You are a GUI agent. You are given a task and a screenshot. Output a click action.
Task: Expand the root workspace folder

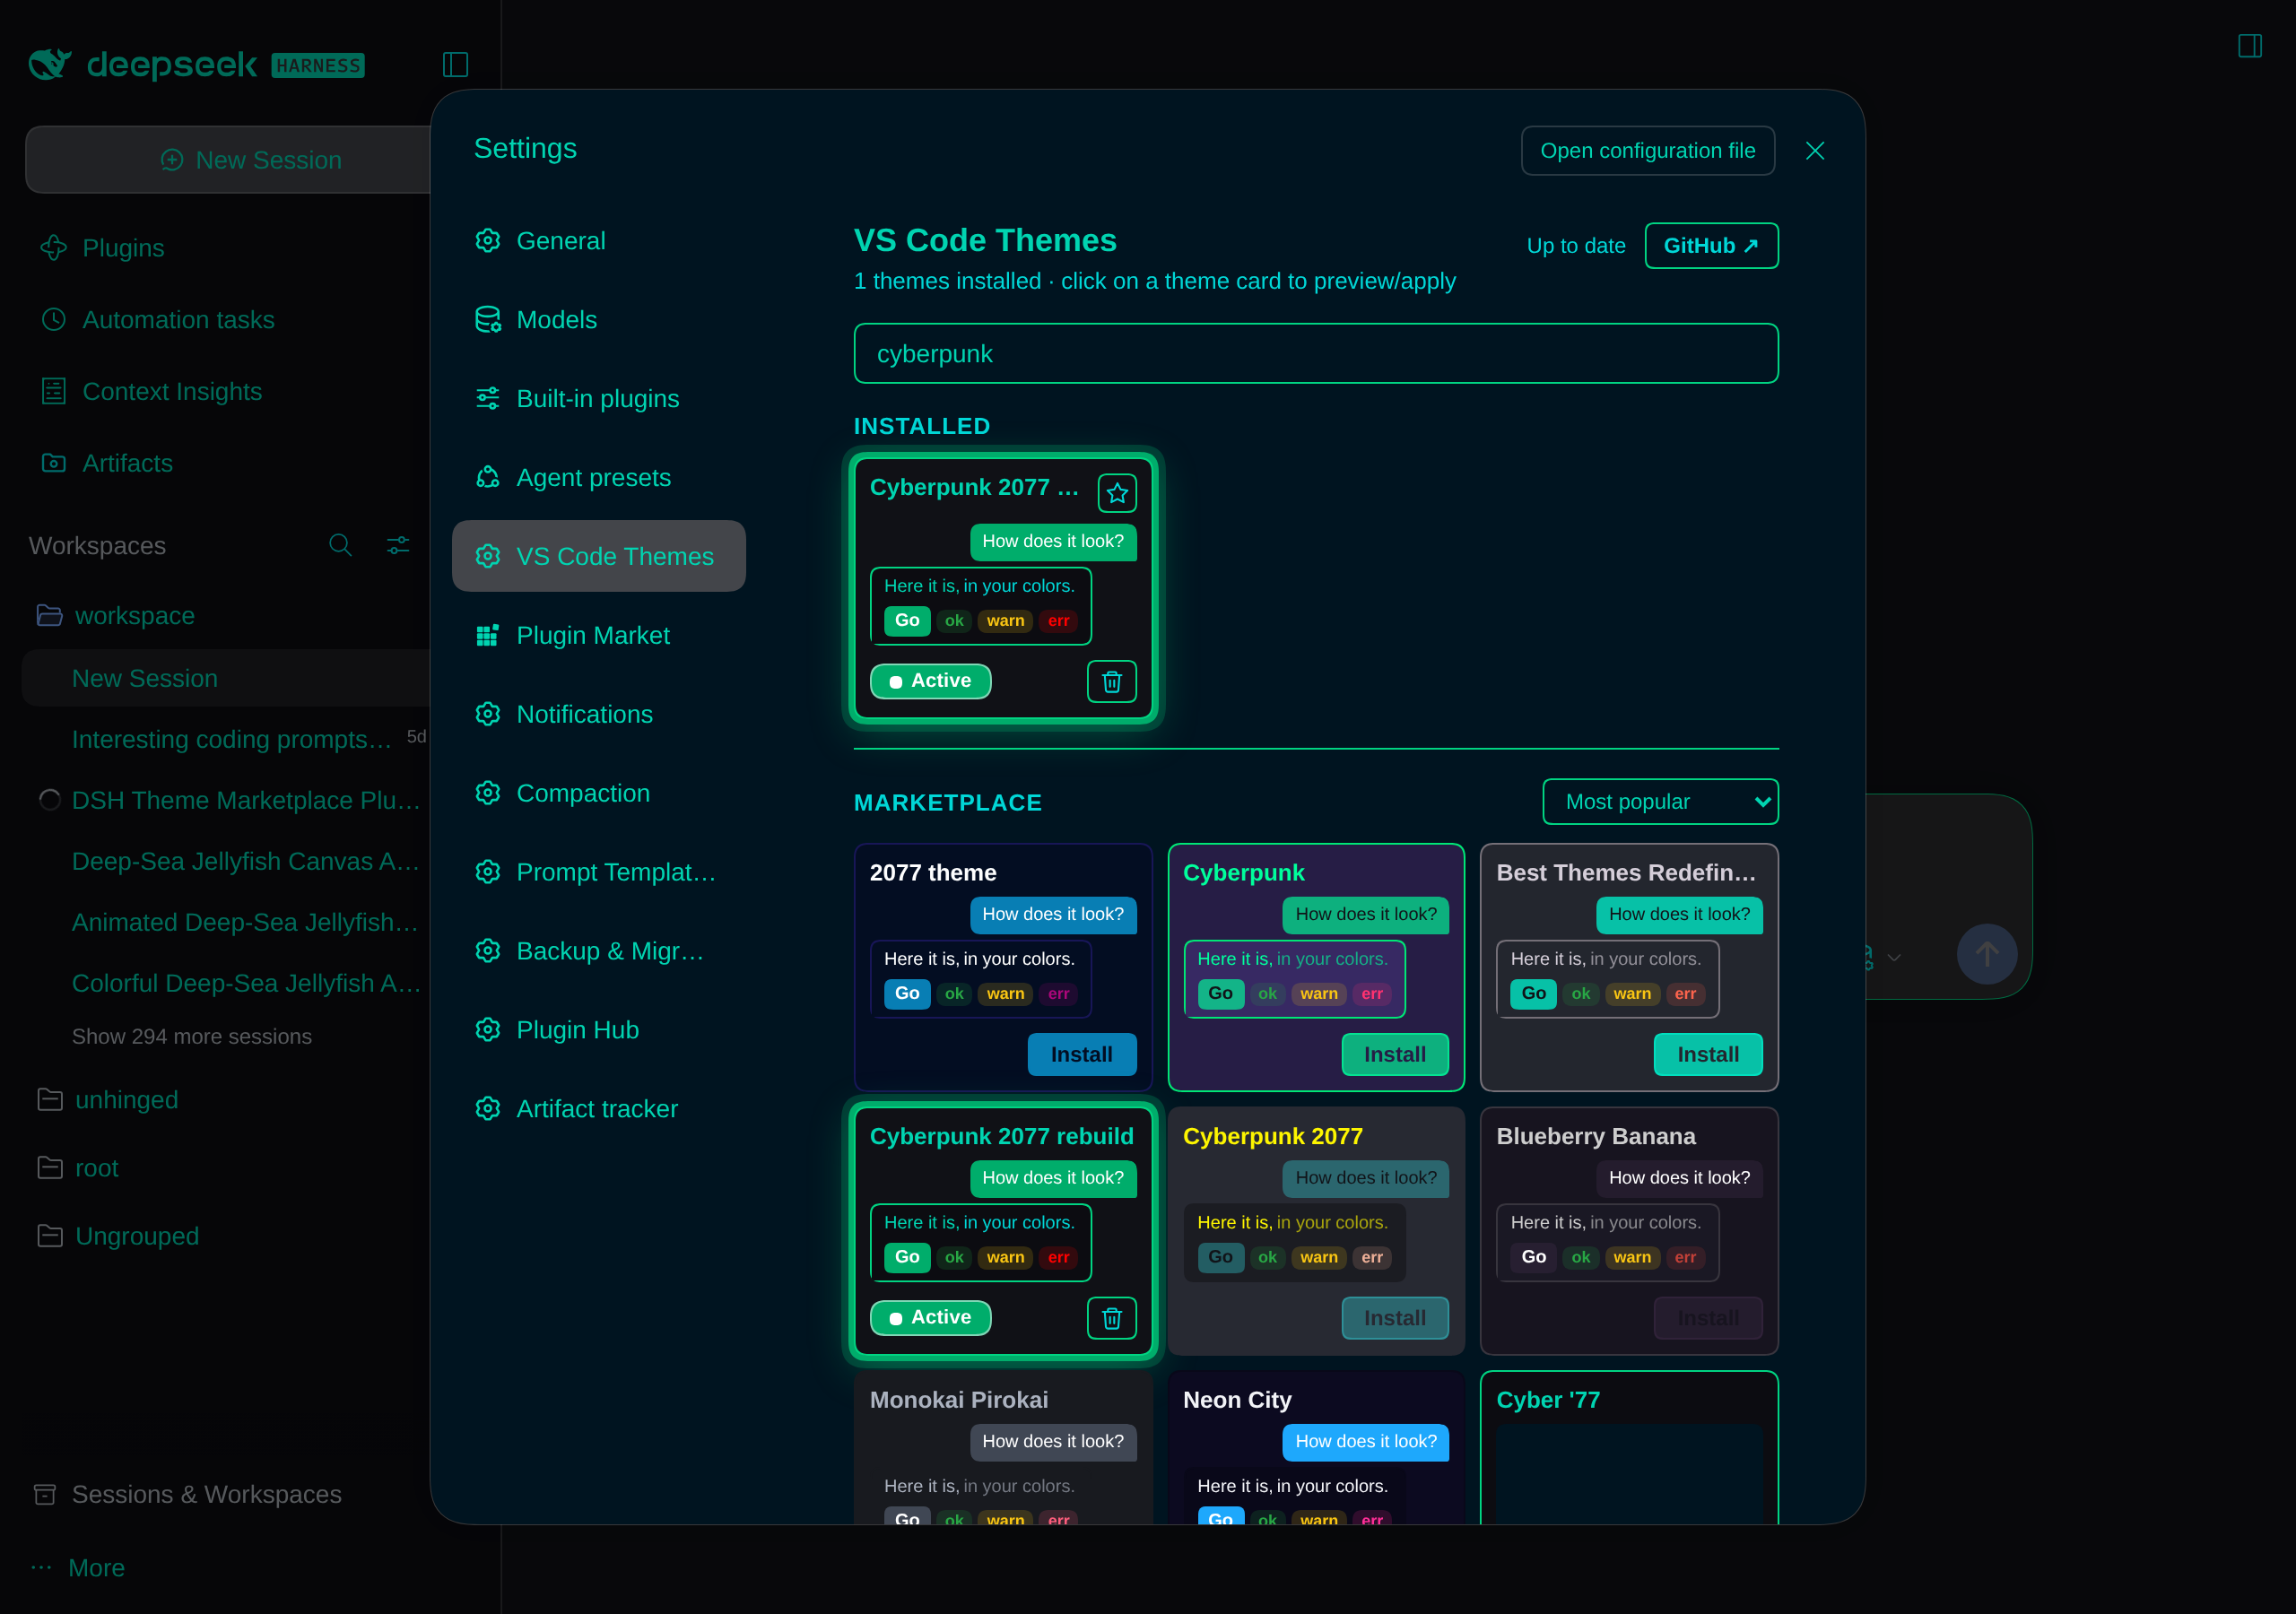click(x=78, y=1168)
